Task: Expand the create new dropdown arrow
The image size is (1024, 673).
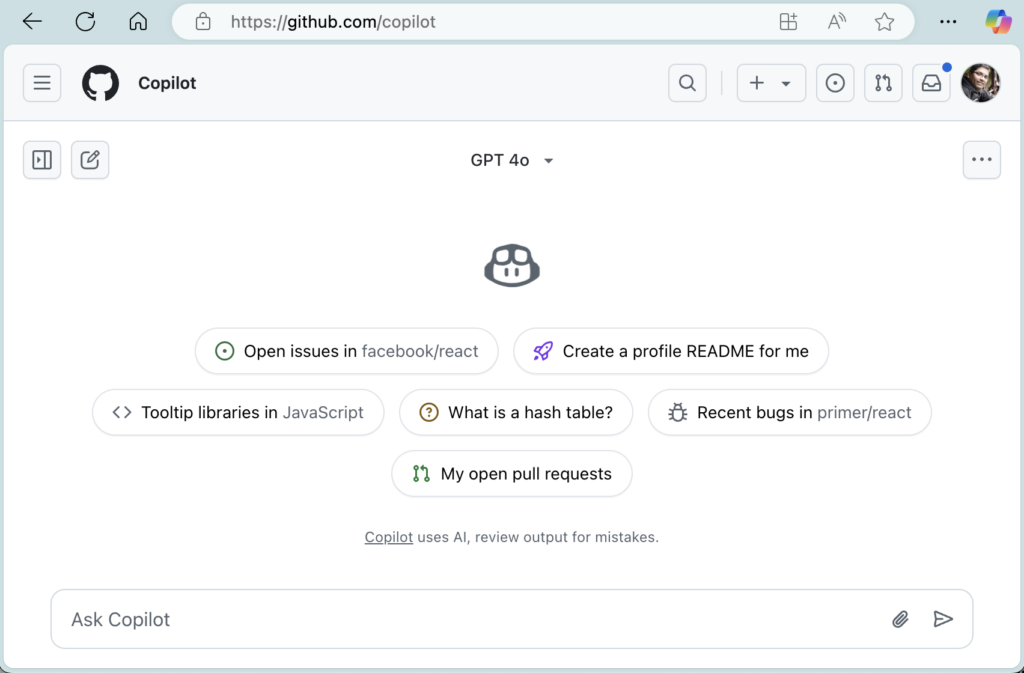Action: coord(784,83)
